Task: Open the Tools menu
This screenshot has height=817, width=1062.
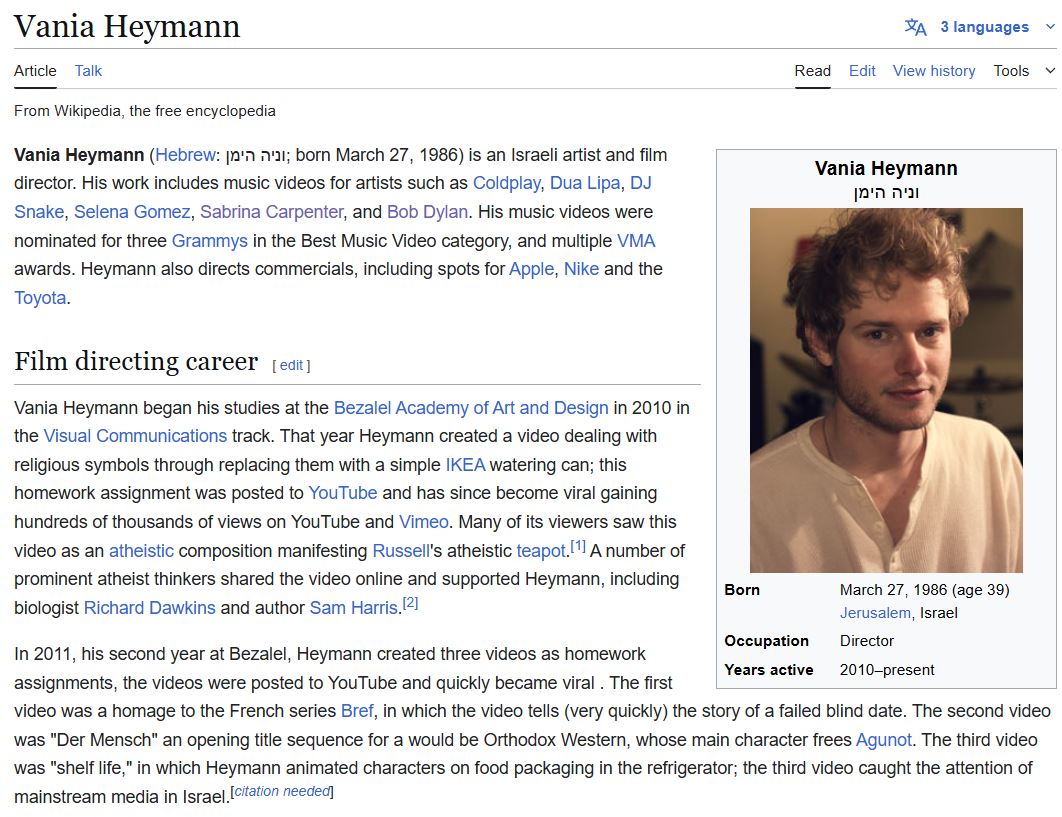Action: pyautogui.click(x=1024, y=70)
